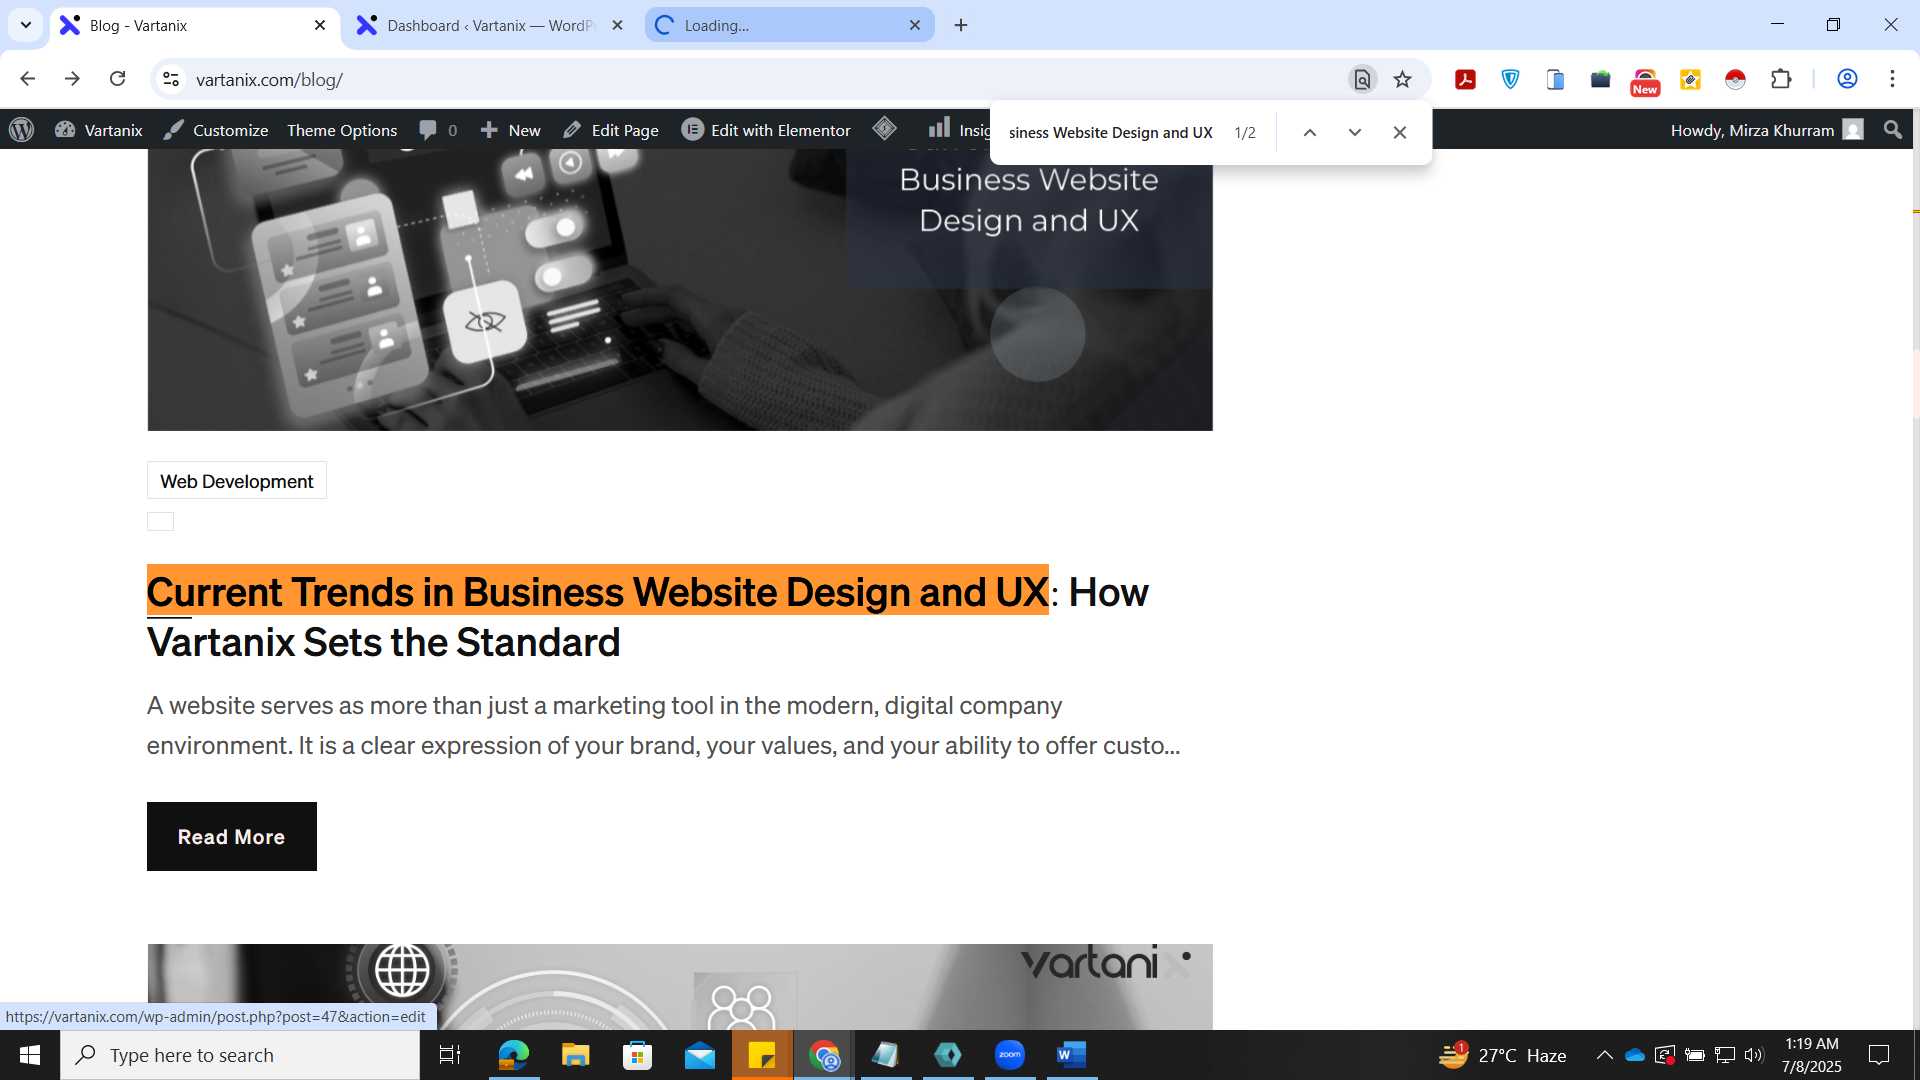Open Zoom from taskbar
The height and width of the screenshot is (1080, 1920).
pos(1010,1055)
